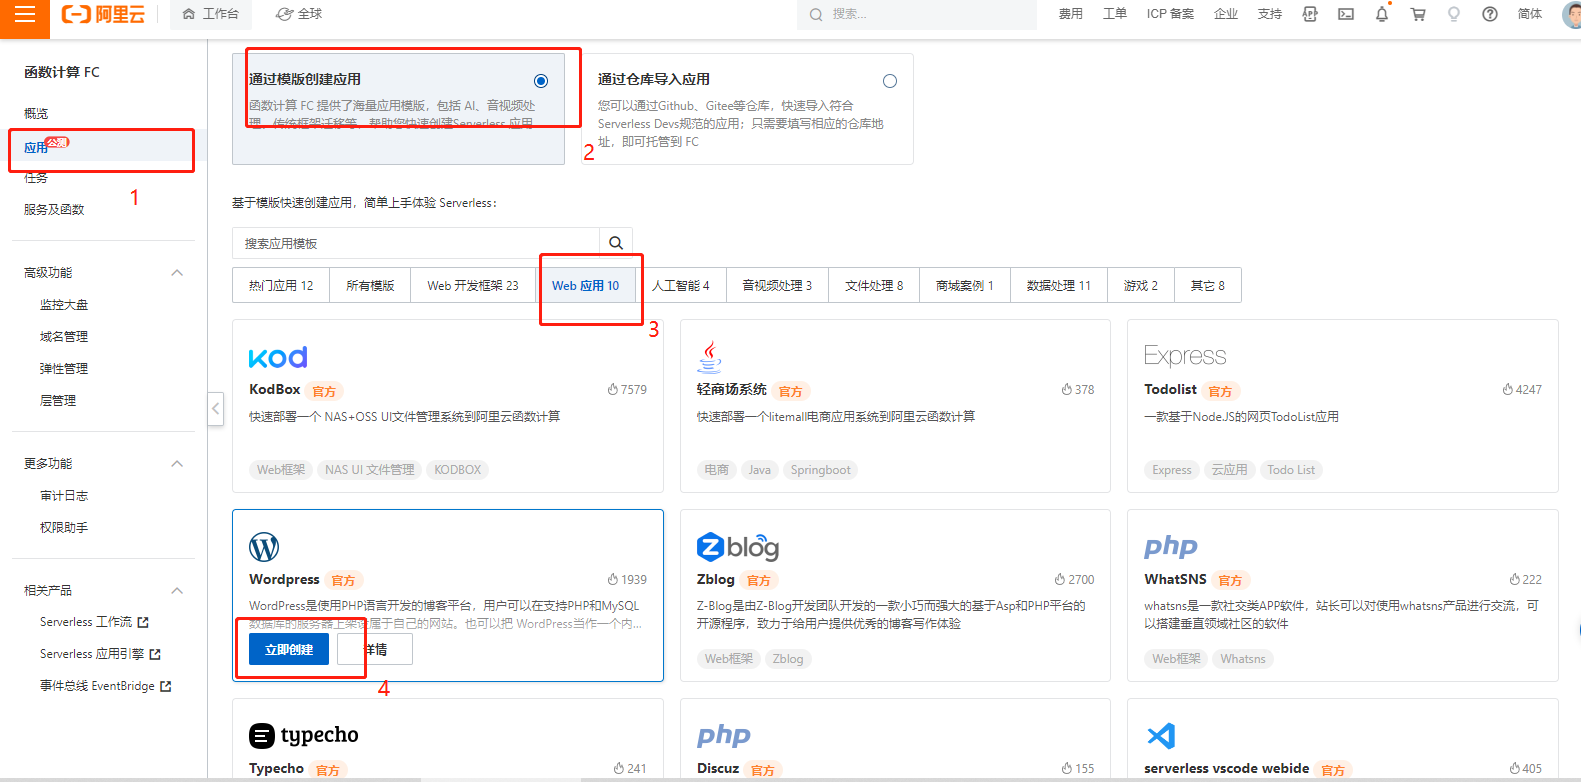Open the 所有模版 tab
Image resolution: width=1581 pixels, height=782 pixels.
coord(370,285)
